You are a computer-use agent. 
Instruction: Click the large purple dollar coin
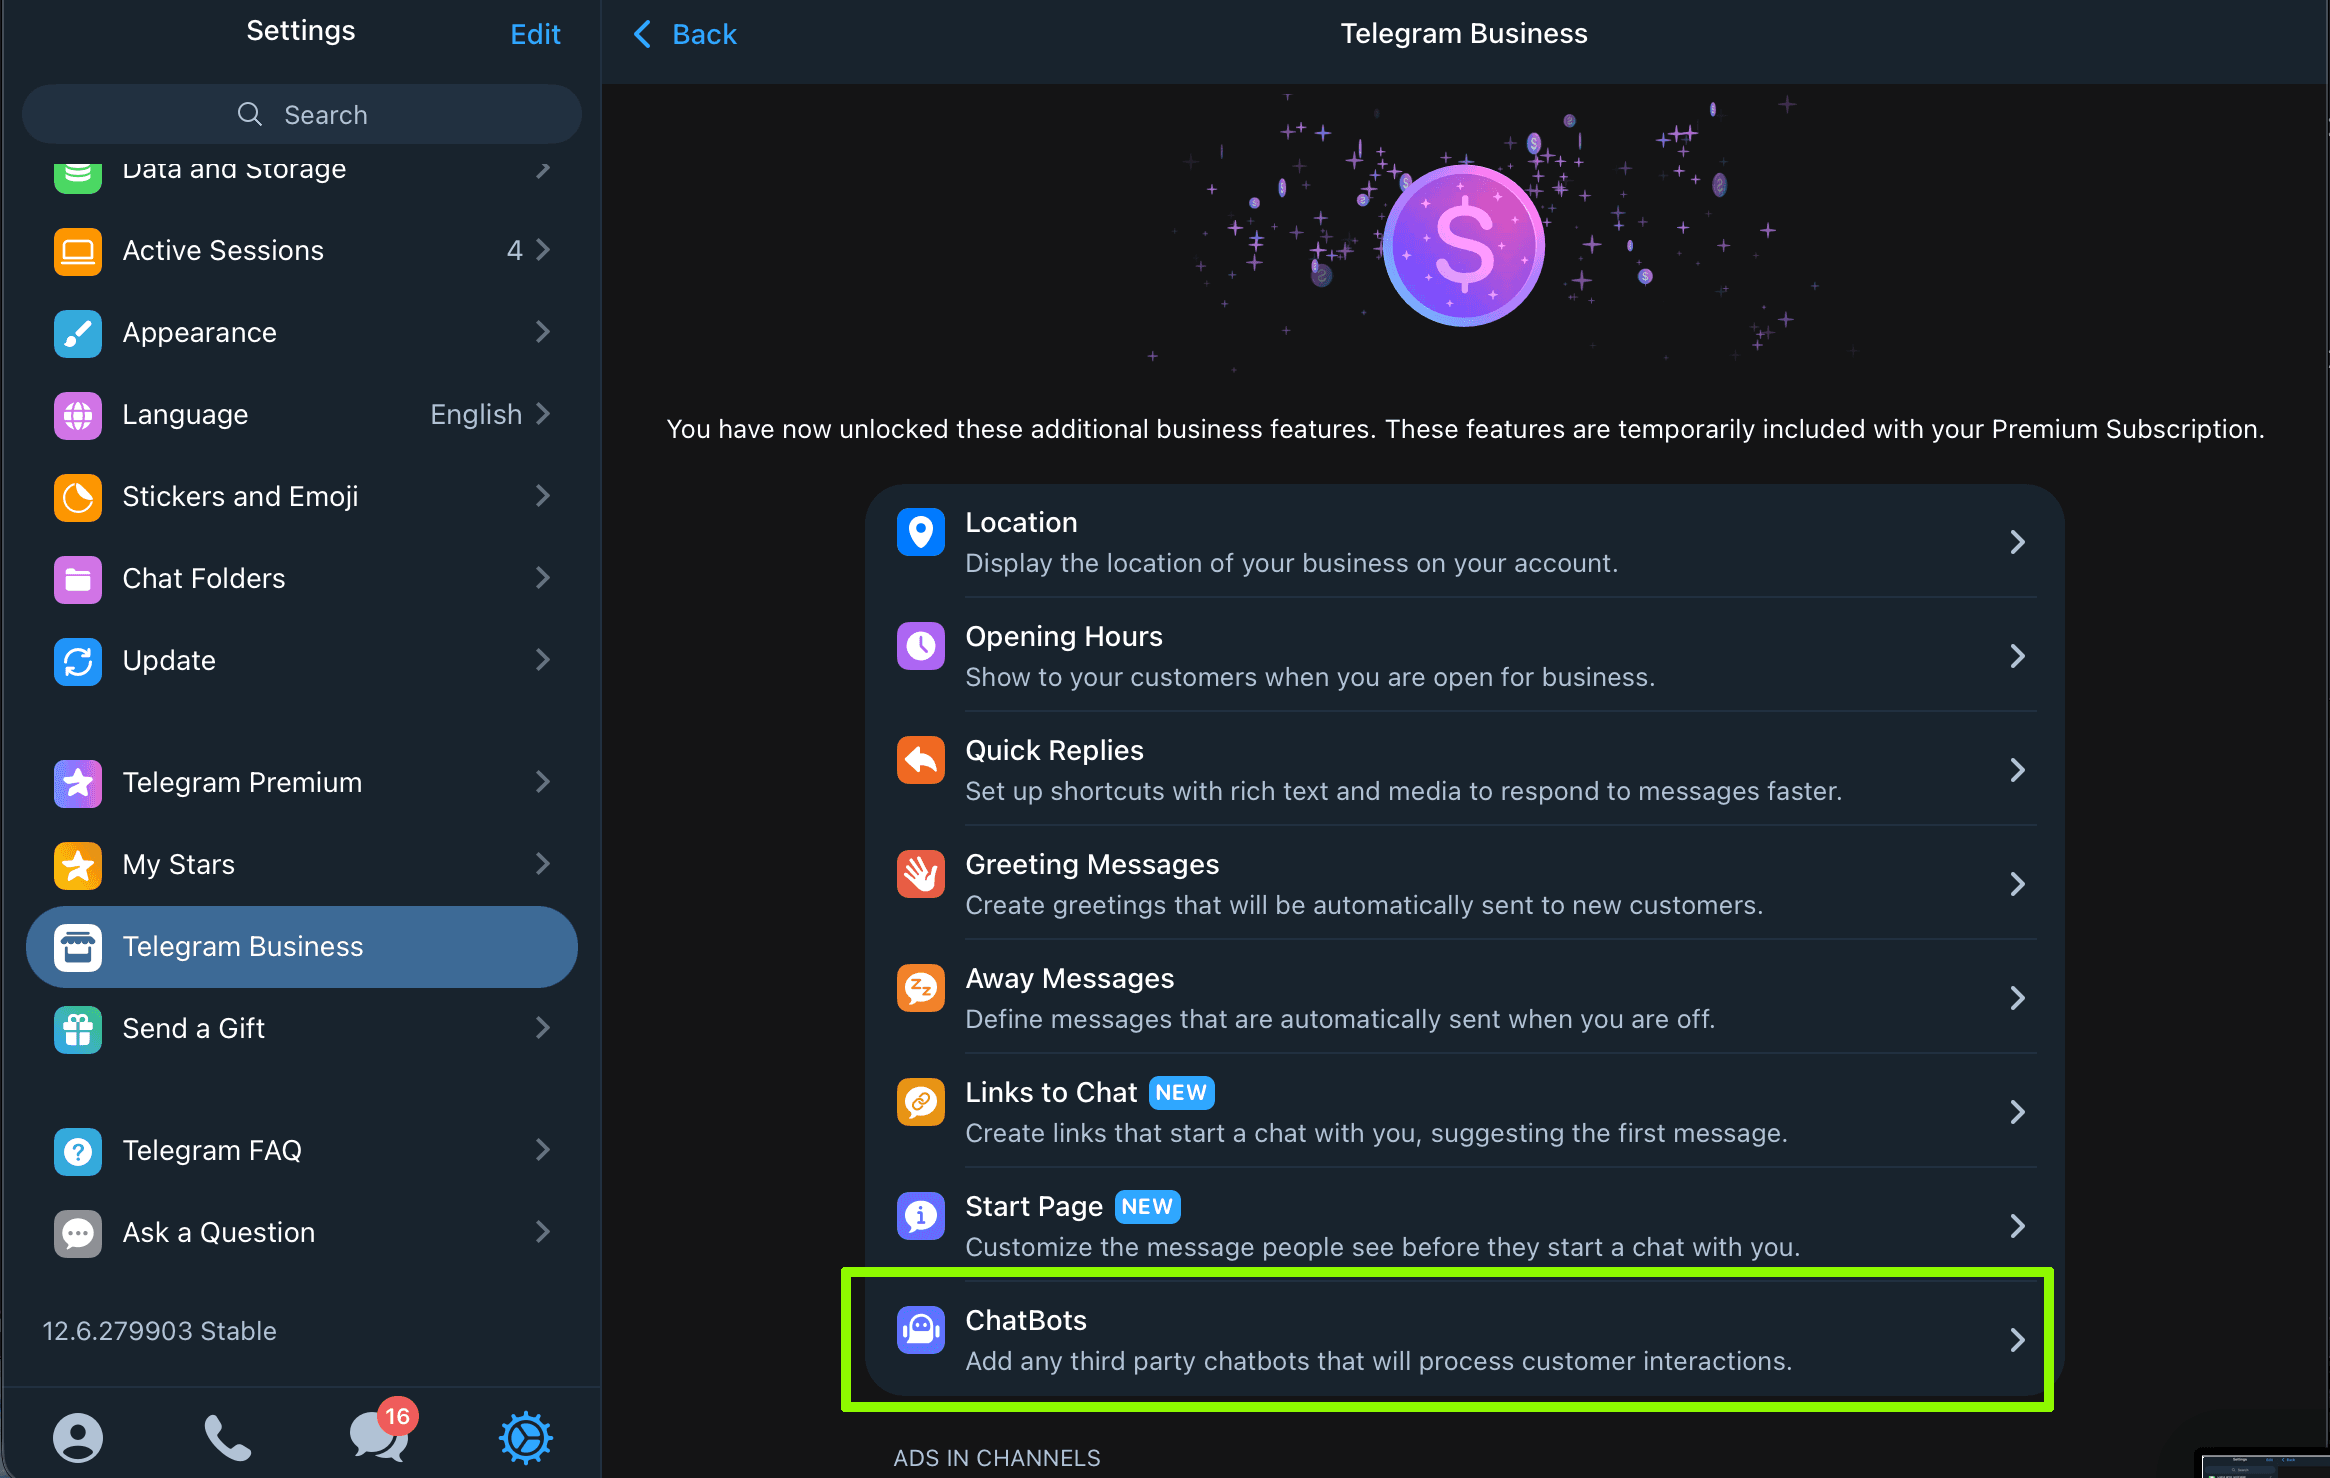[1464, 245]
